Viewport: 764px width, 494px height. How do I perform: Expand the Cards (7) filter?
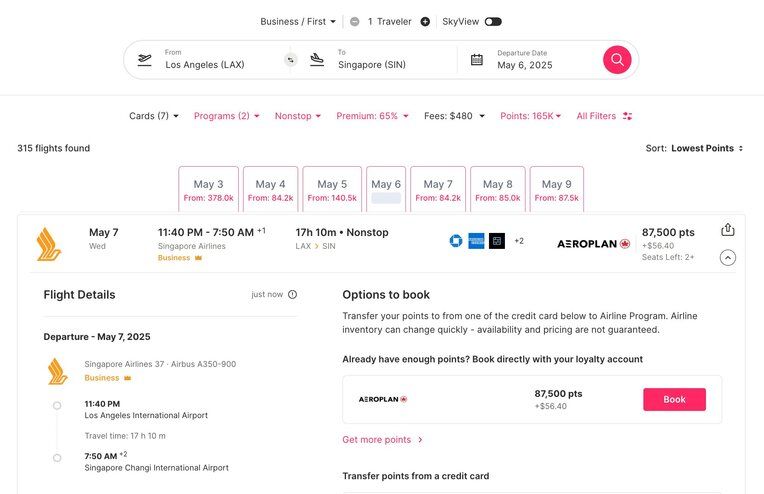pyautogui.click(x=154, y=116)
